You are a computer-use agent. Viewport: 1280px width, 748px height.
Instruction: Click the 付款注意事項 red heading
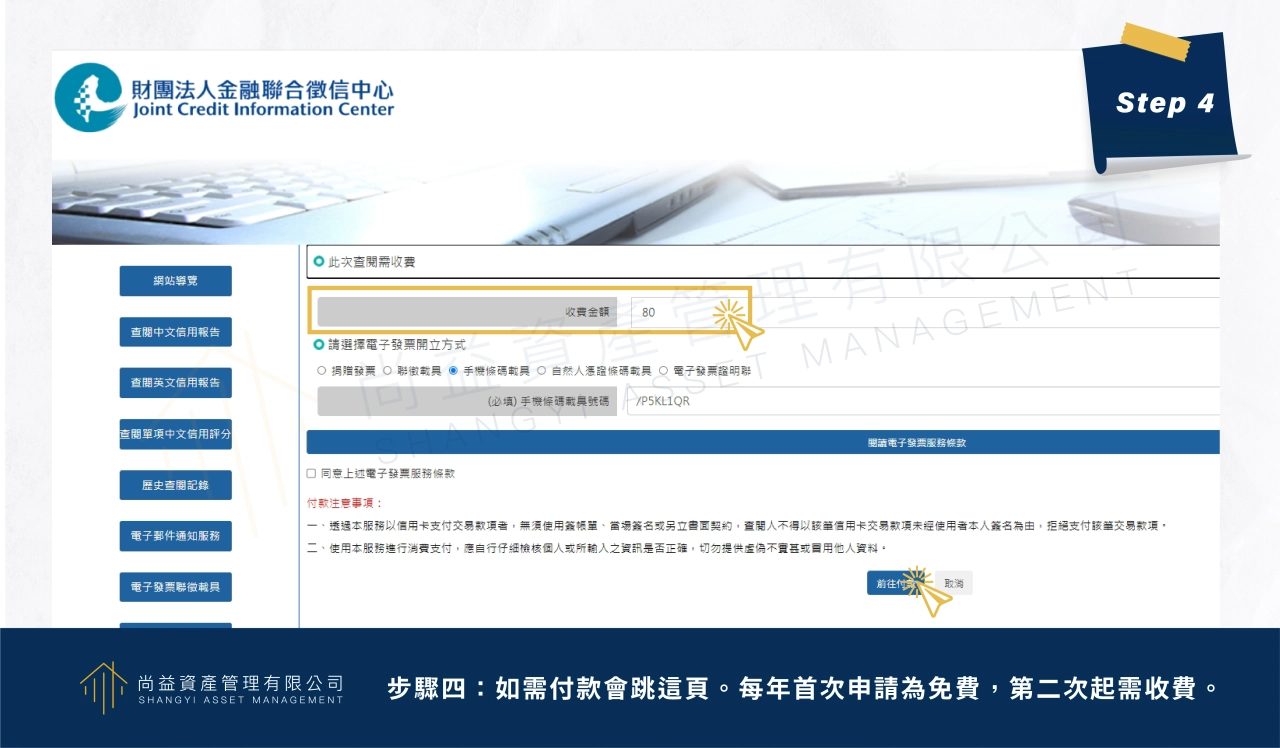tap(344, 503)
